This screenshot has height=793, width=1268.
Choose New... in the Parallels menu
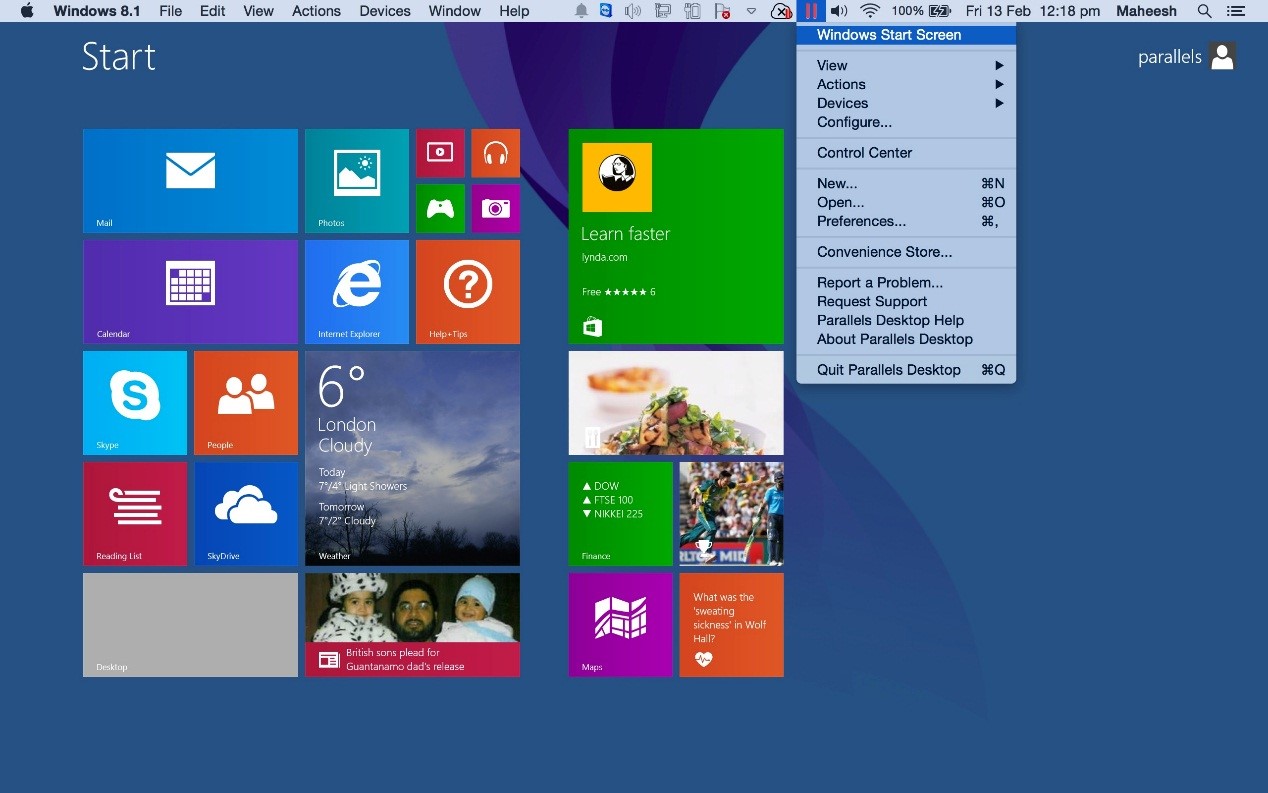click(906, 183)
